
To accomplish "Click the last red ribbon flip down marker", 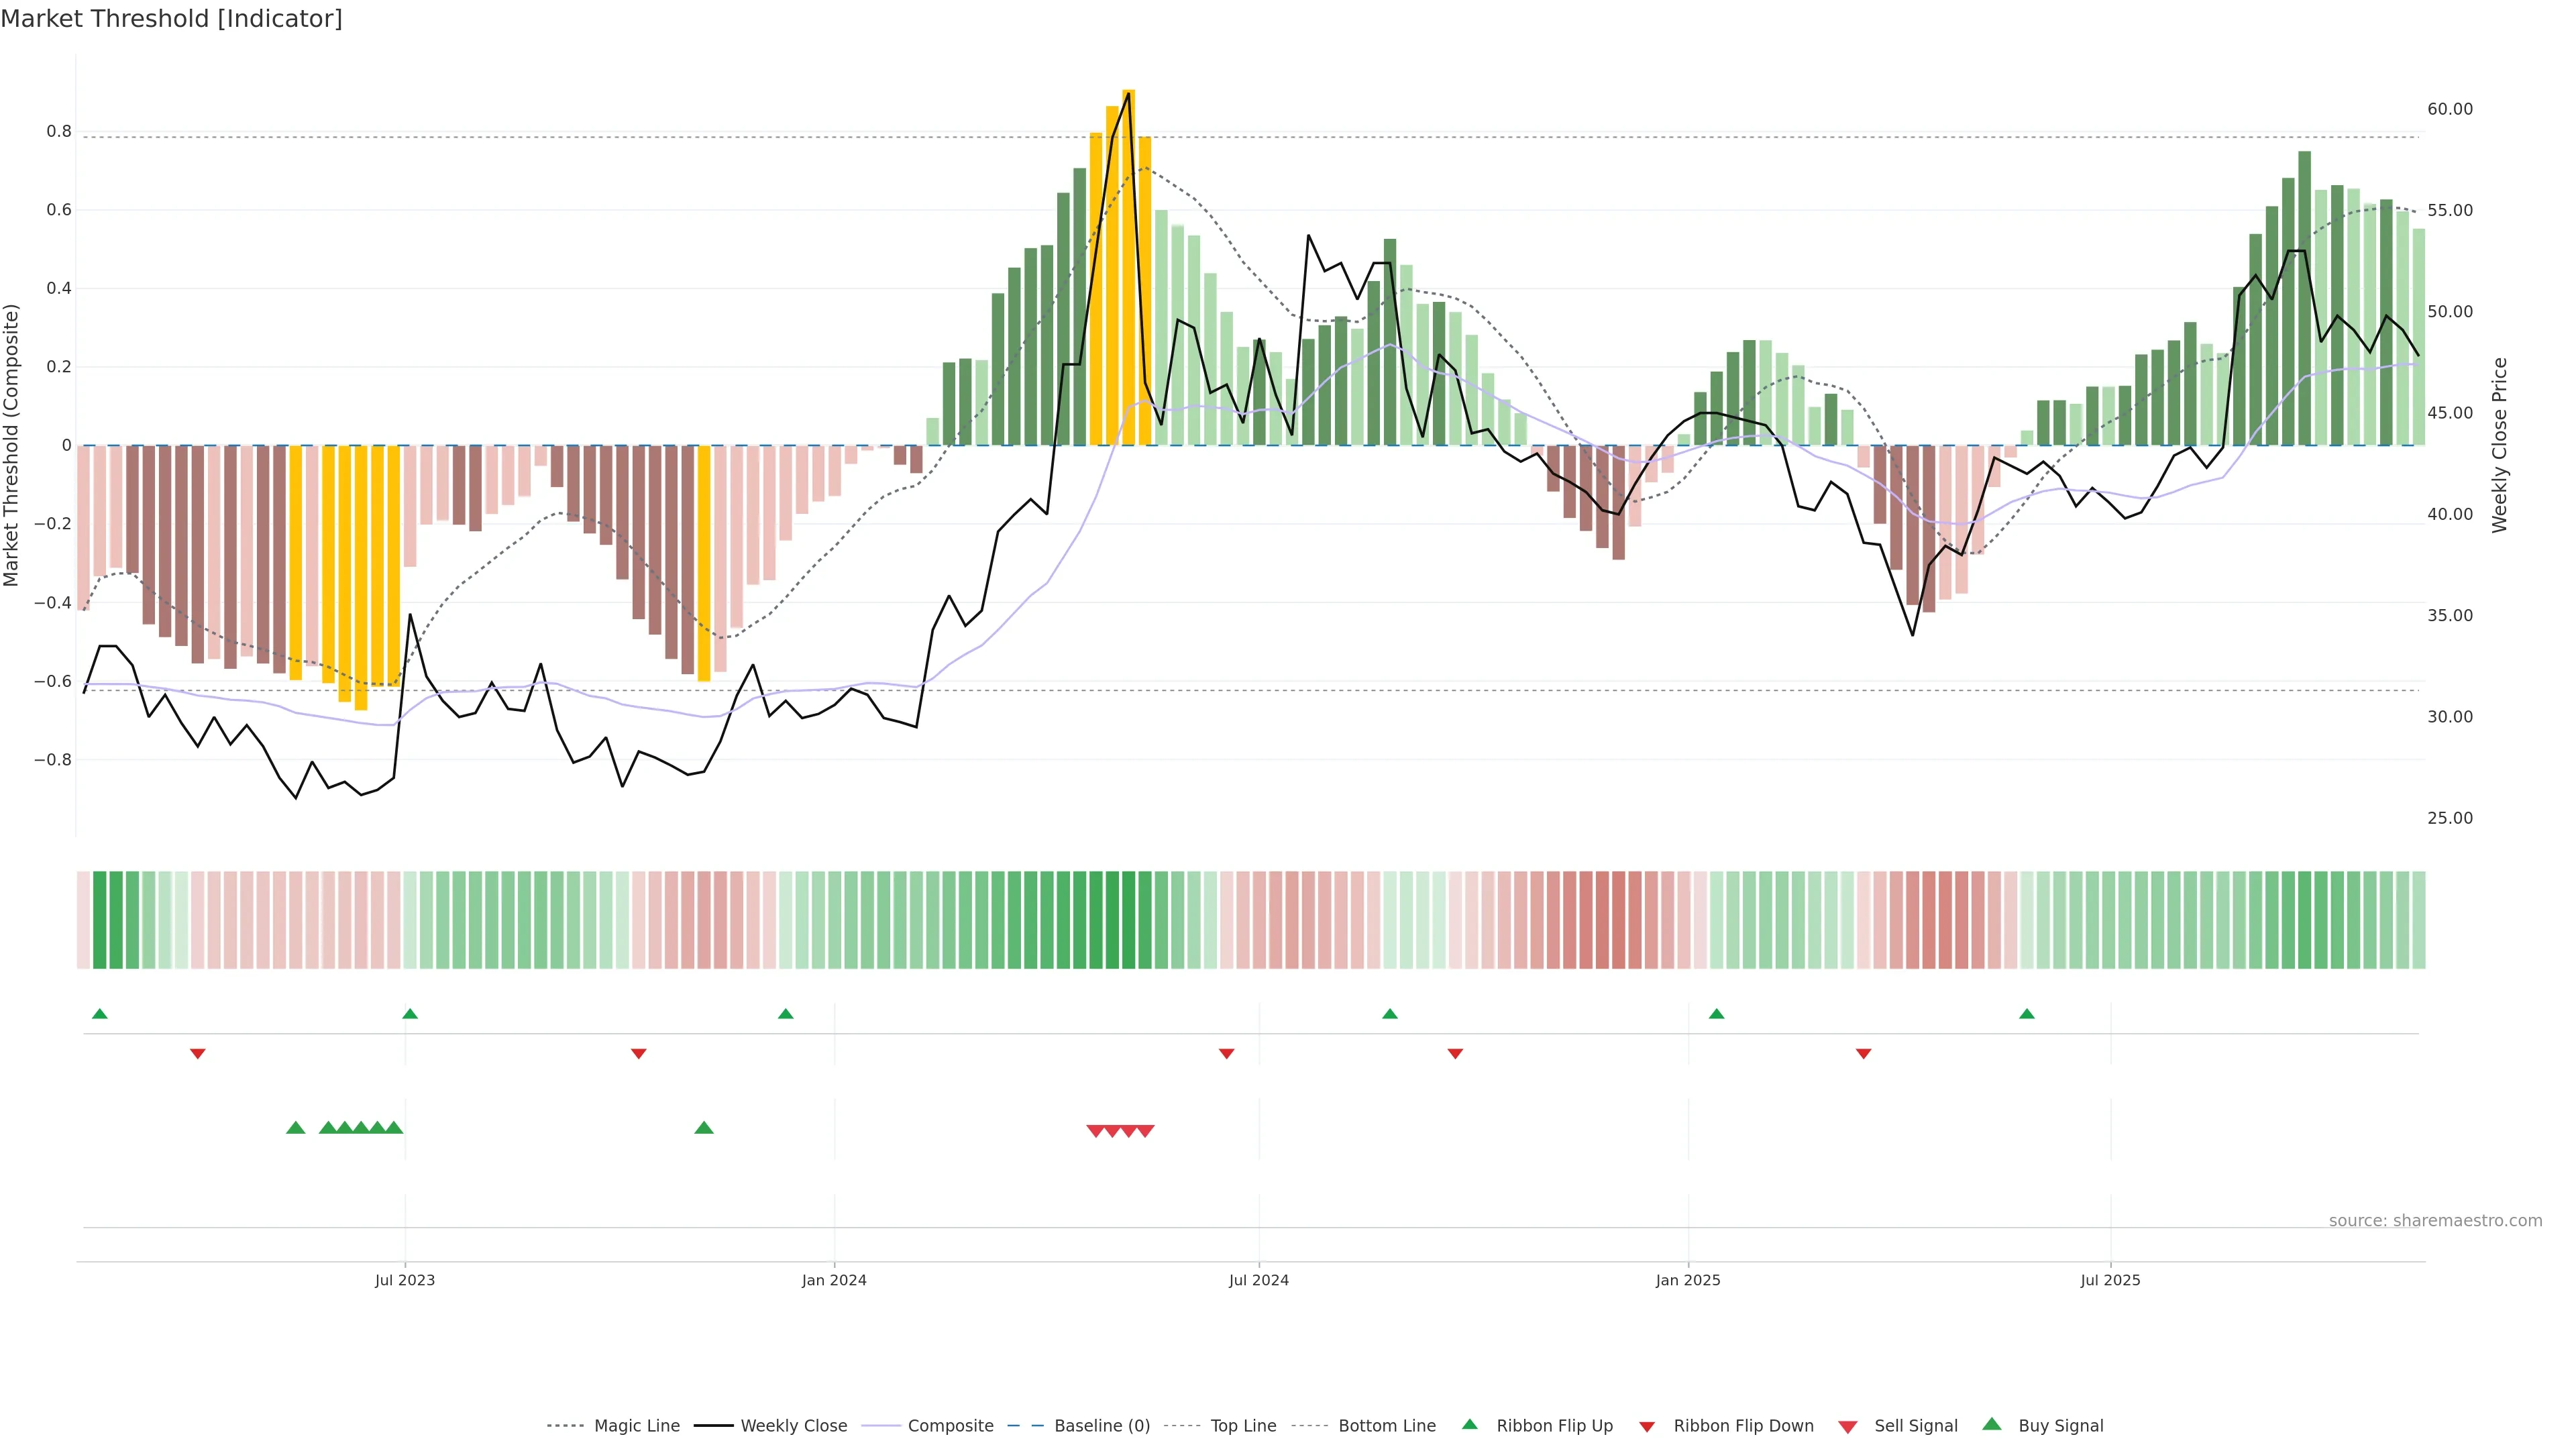I will [1863, 1054].
